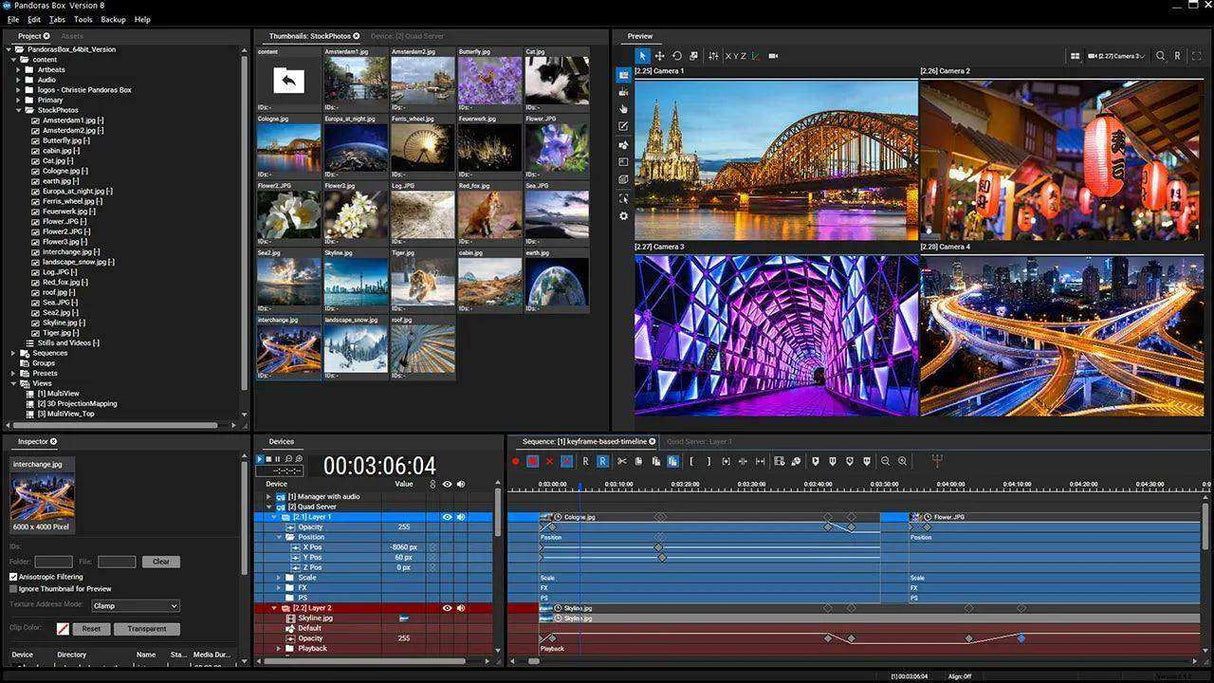The height and width of the screenshot is (683, 1214).
Task: Open the preview settings gear icon
Action: tap(623, 216)
